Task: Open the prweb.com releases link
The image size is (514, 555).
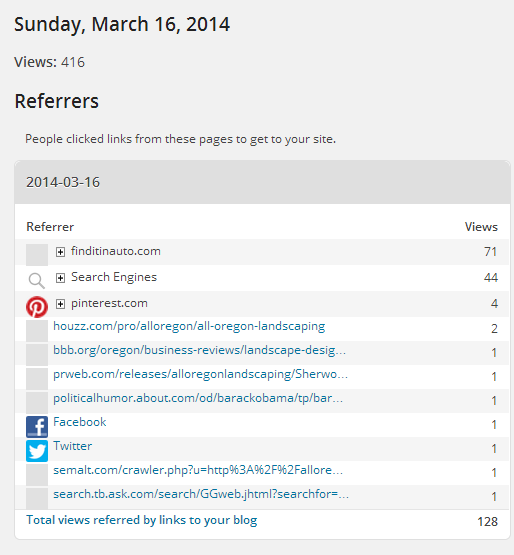Action: pos(201,374)
